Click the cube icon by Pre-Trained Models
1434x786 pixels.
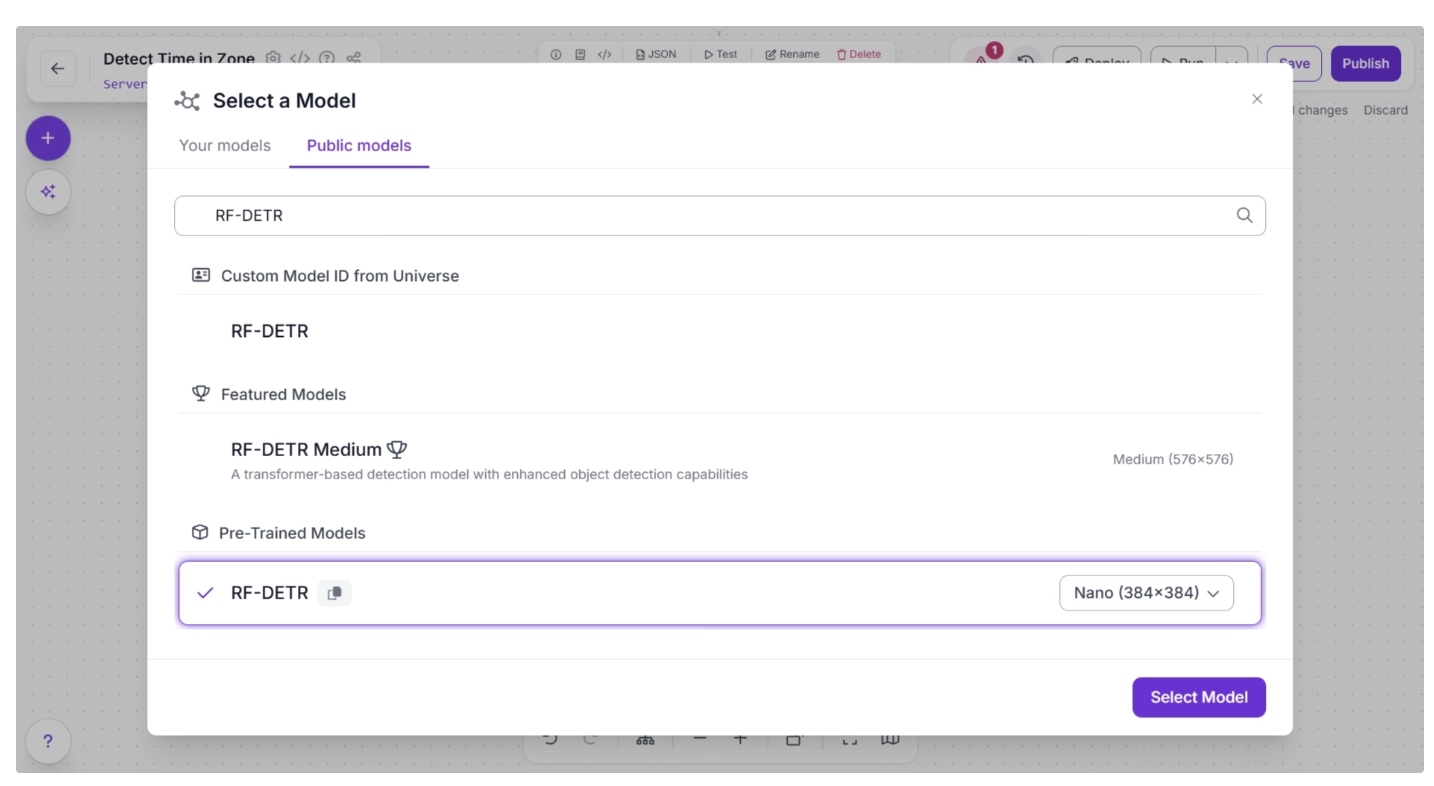click(x=200, y=532)
